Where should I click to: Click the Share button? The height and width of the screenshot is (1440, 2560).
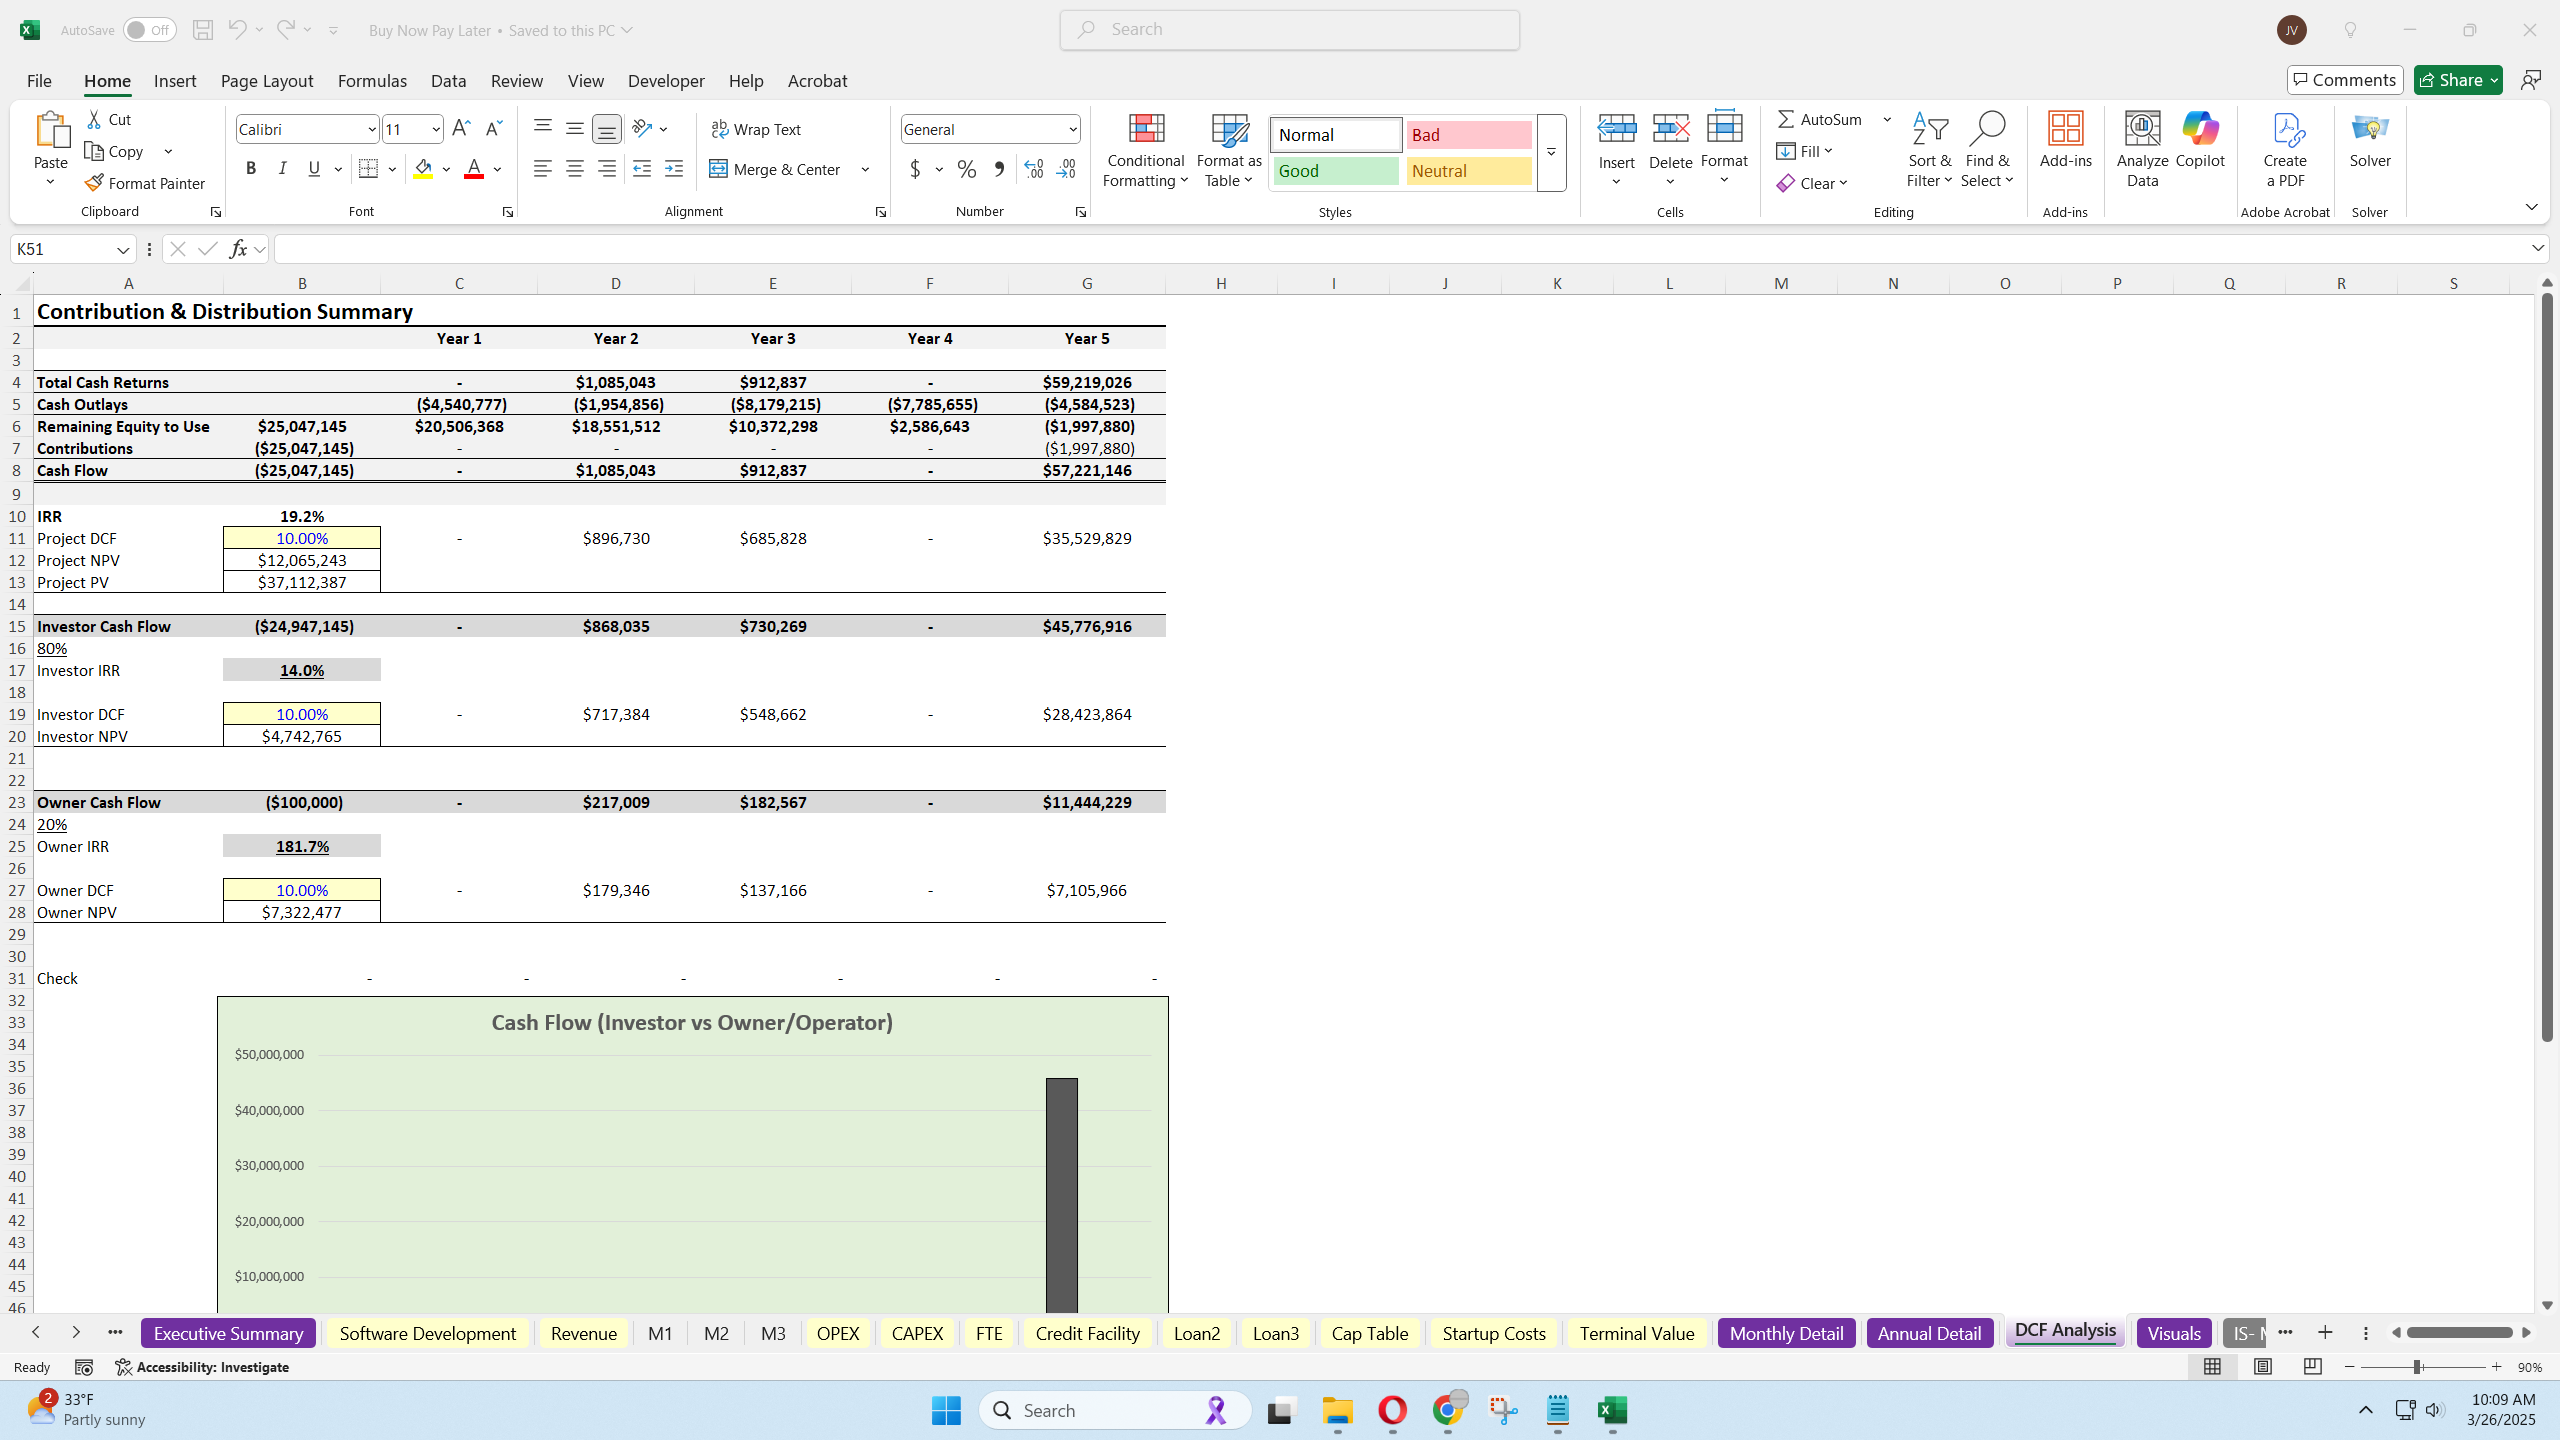pyautogui.click(x=2455, y=79)
